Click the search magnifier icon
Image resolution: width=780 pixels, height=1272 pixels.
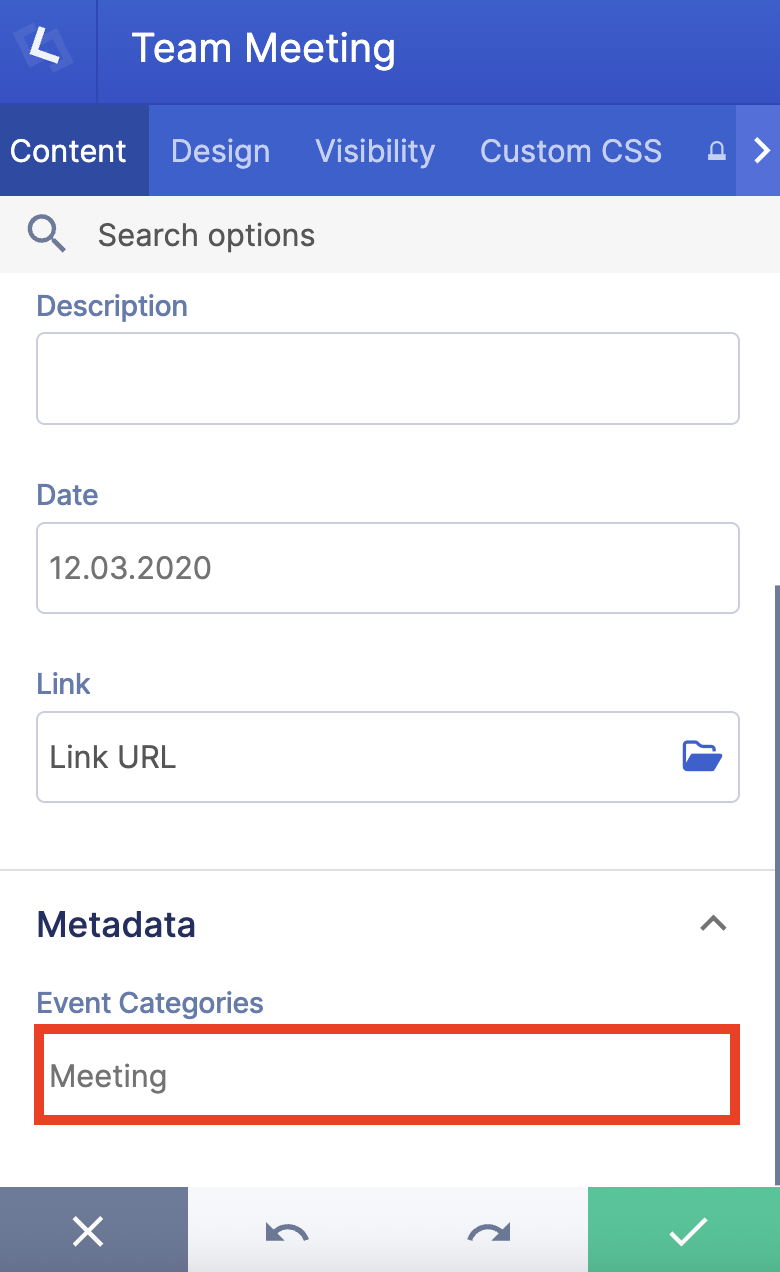tap(47, 234)
